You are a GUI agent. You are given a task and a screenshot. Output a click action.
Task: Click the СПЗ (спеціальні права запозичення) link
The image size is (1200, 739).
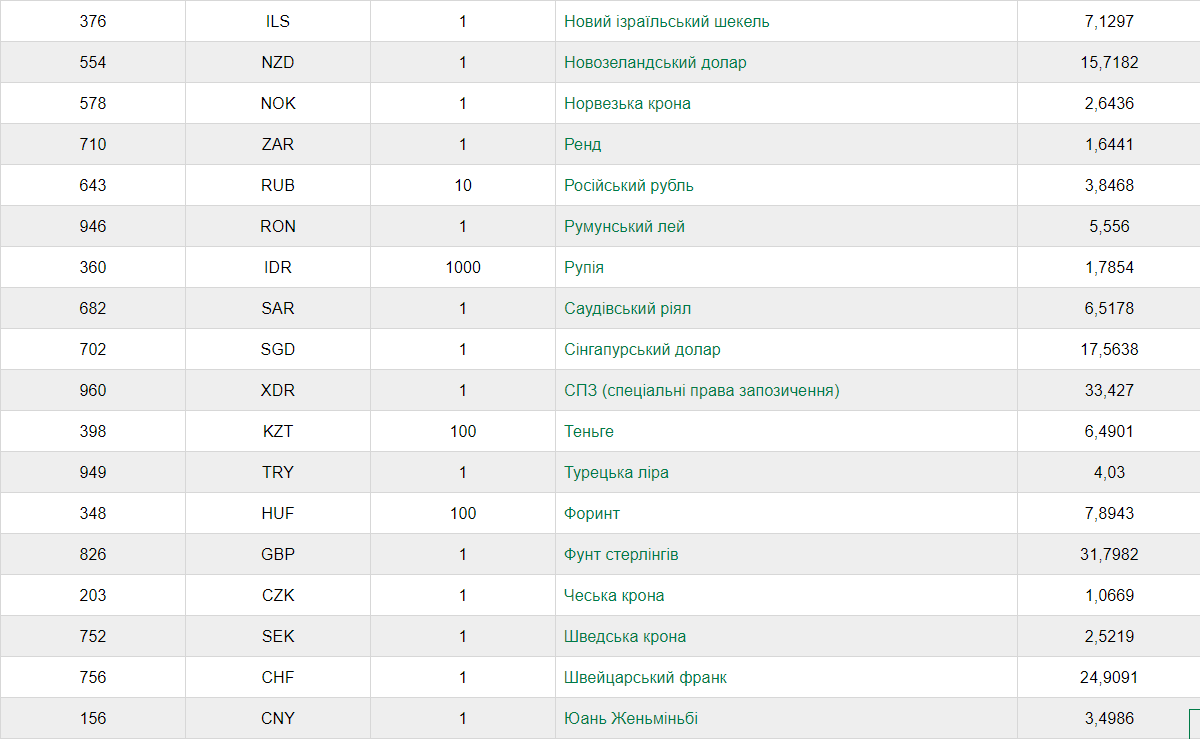701,390
